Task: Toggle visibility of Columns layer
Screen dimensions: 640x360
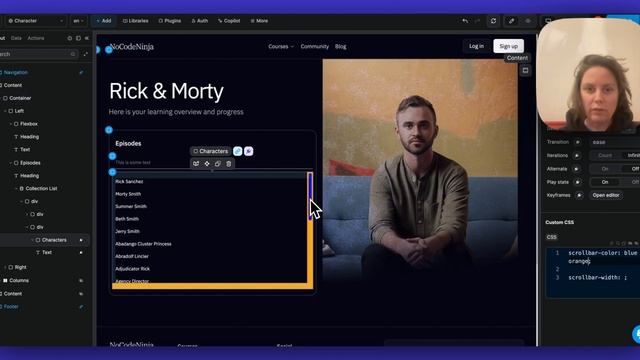Action: [x=81, y=280]
